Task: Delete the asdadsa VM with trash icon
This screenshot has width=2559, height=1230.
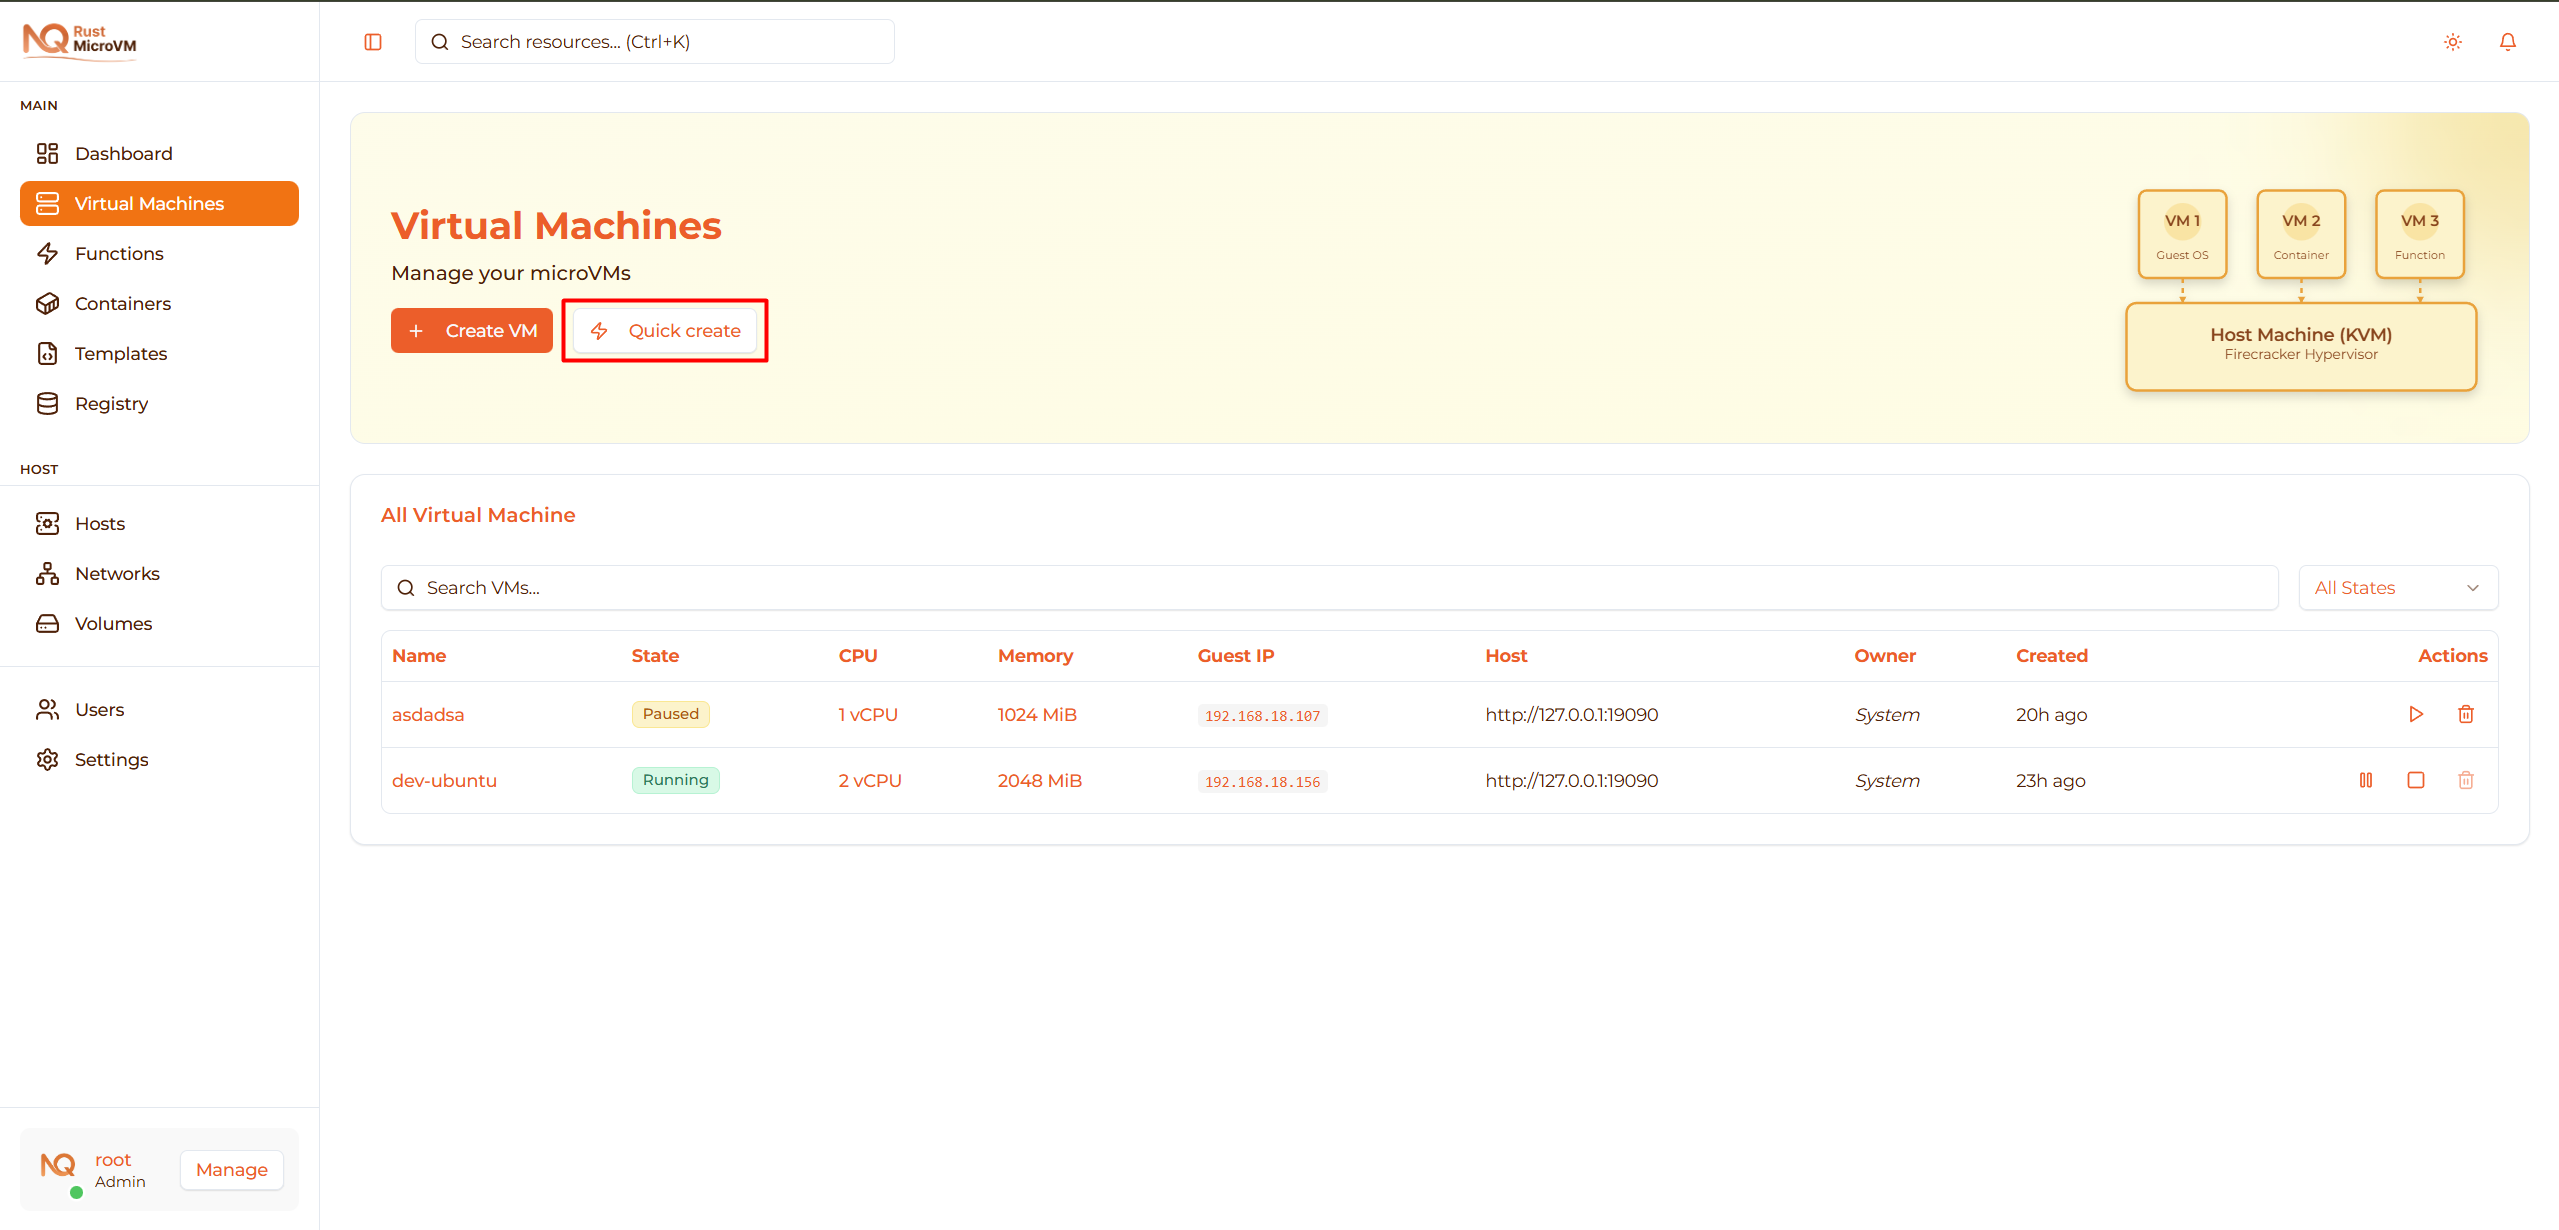Action: coord(2465,714)
